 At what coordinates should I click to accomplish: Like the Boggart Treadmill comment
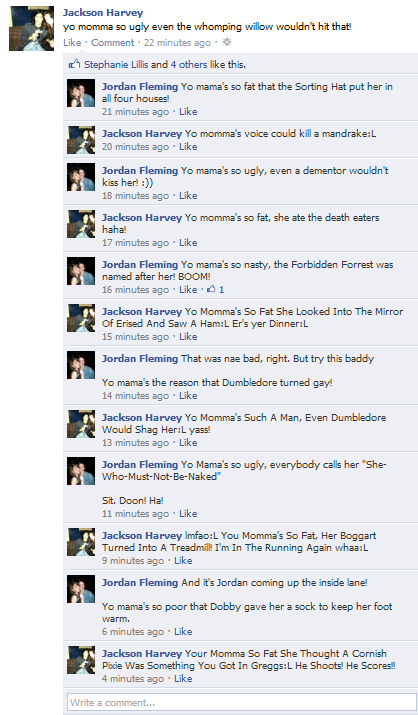coord(183,560)
